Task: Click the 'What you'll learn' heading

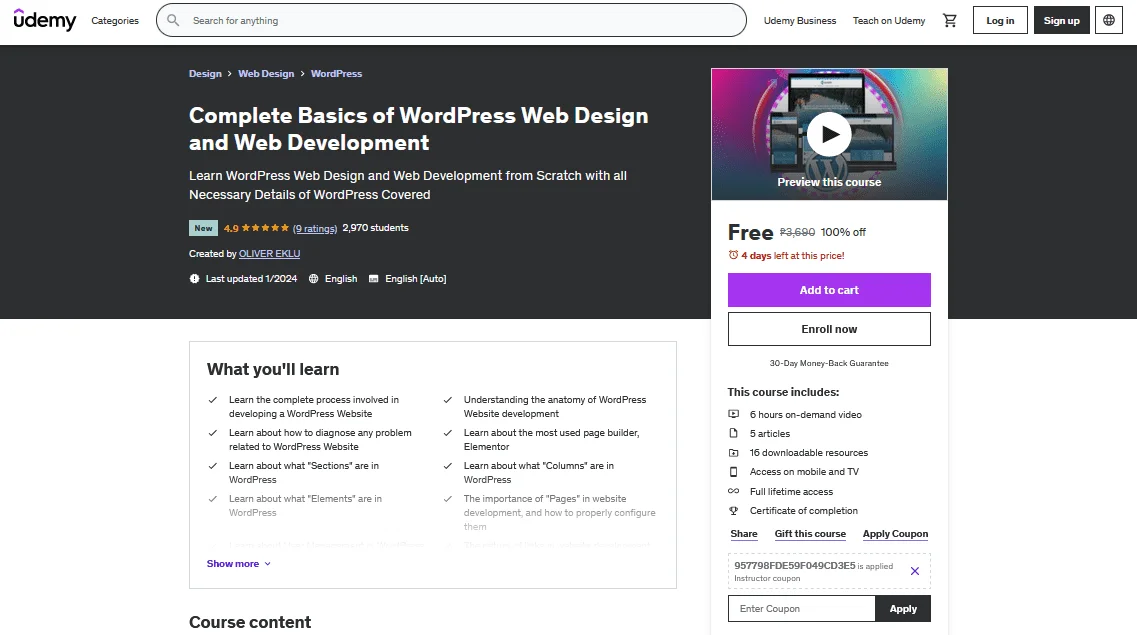Action: pyautogui.click(x=273, y=369)
